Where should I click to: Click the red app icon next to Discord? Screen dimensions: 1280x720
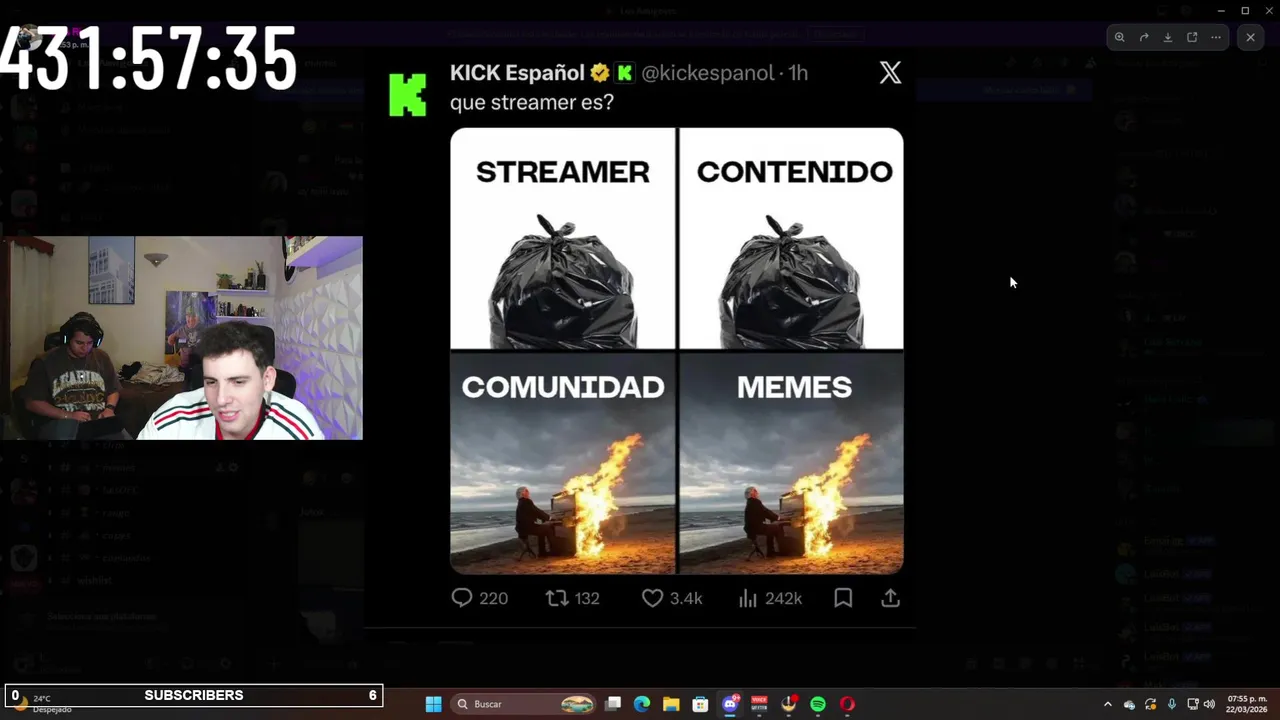point(759,704)
